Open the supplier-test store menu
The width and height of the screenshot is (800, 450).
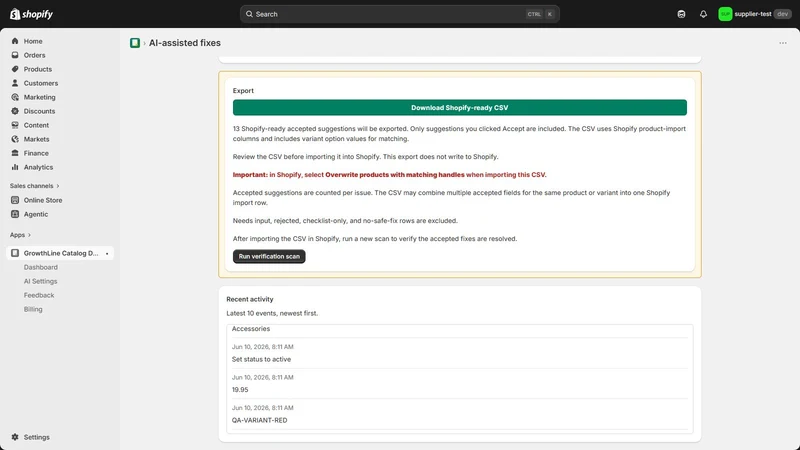click(755, 14)
